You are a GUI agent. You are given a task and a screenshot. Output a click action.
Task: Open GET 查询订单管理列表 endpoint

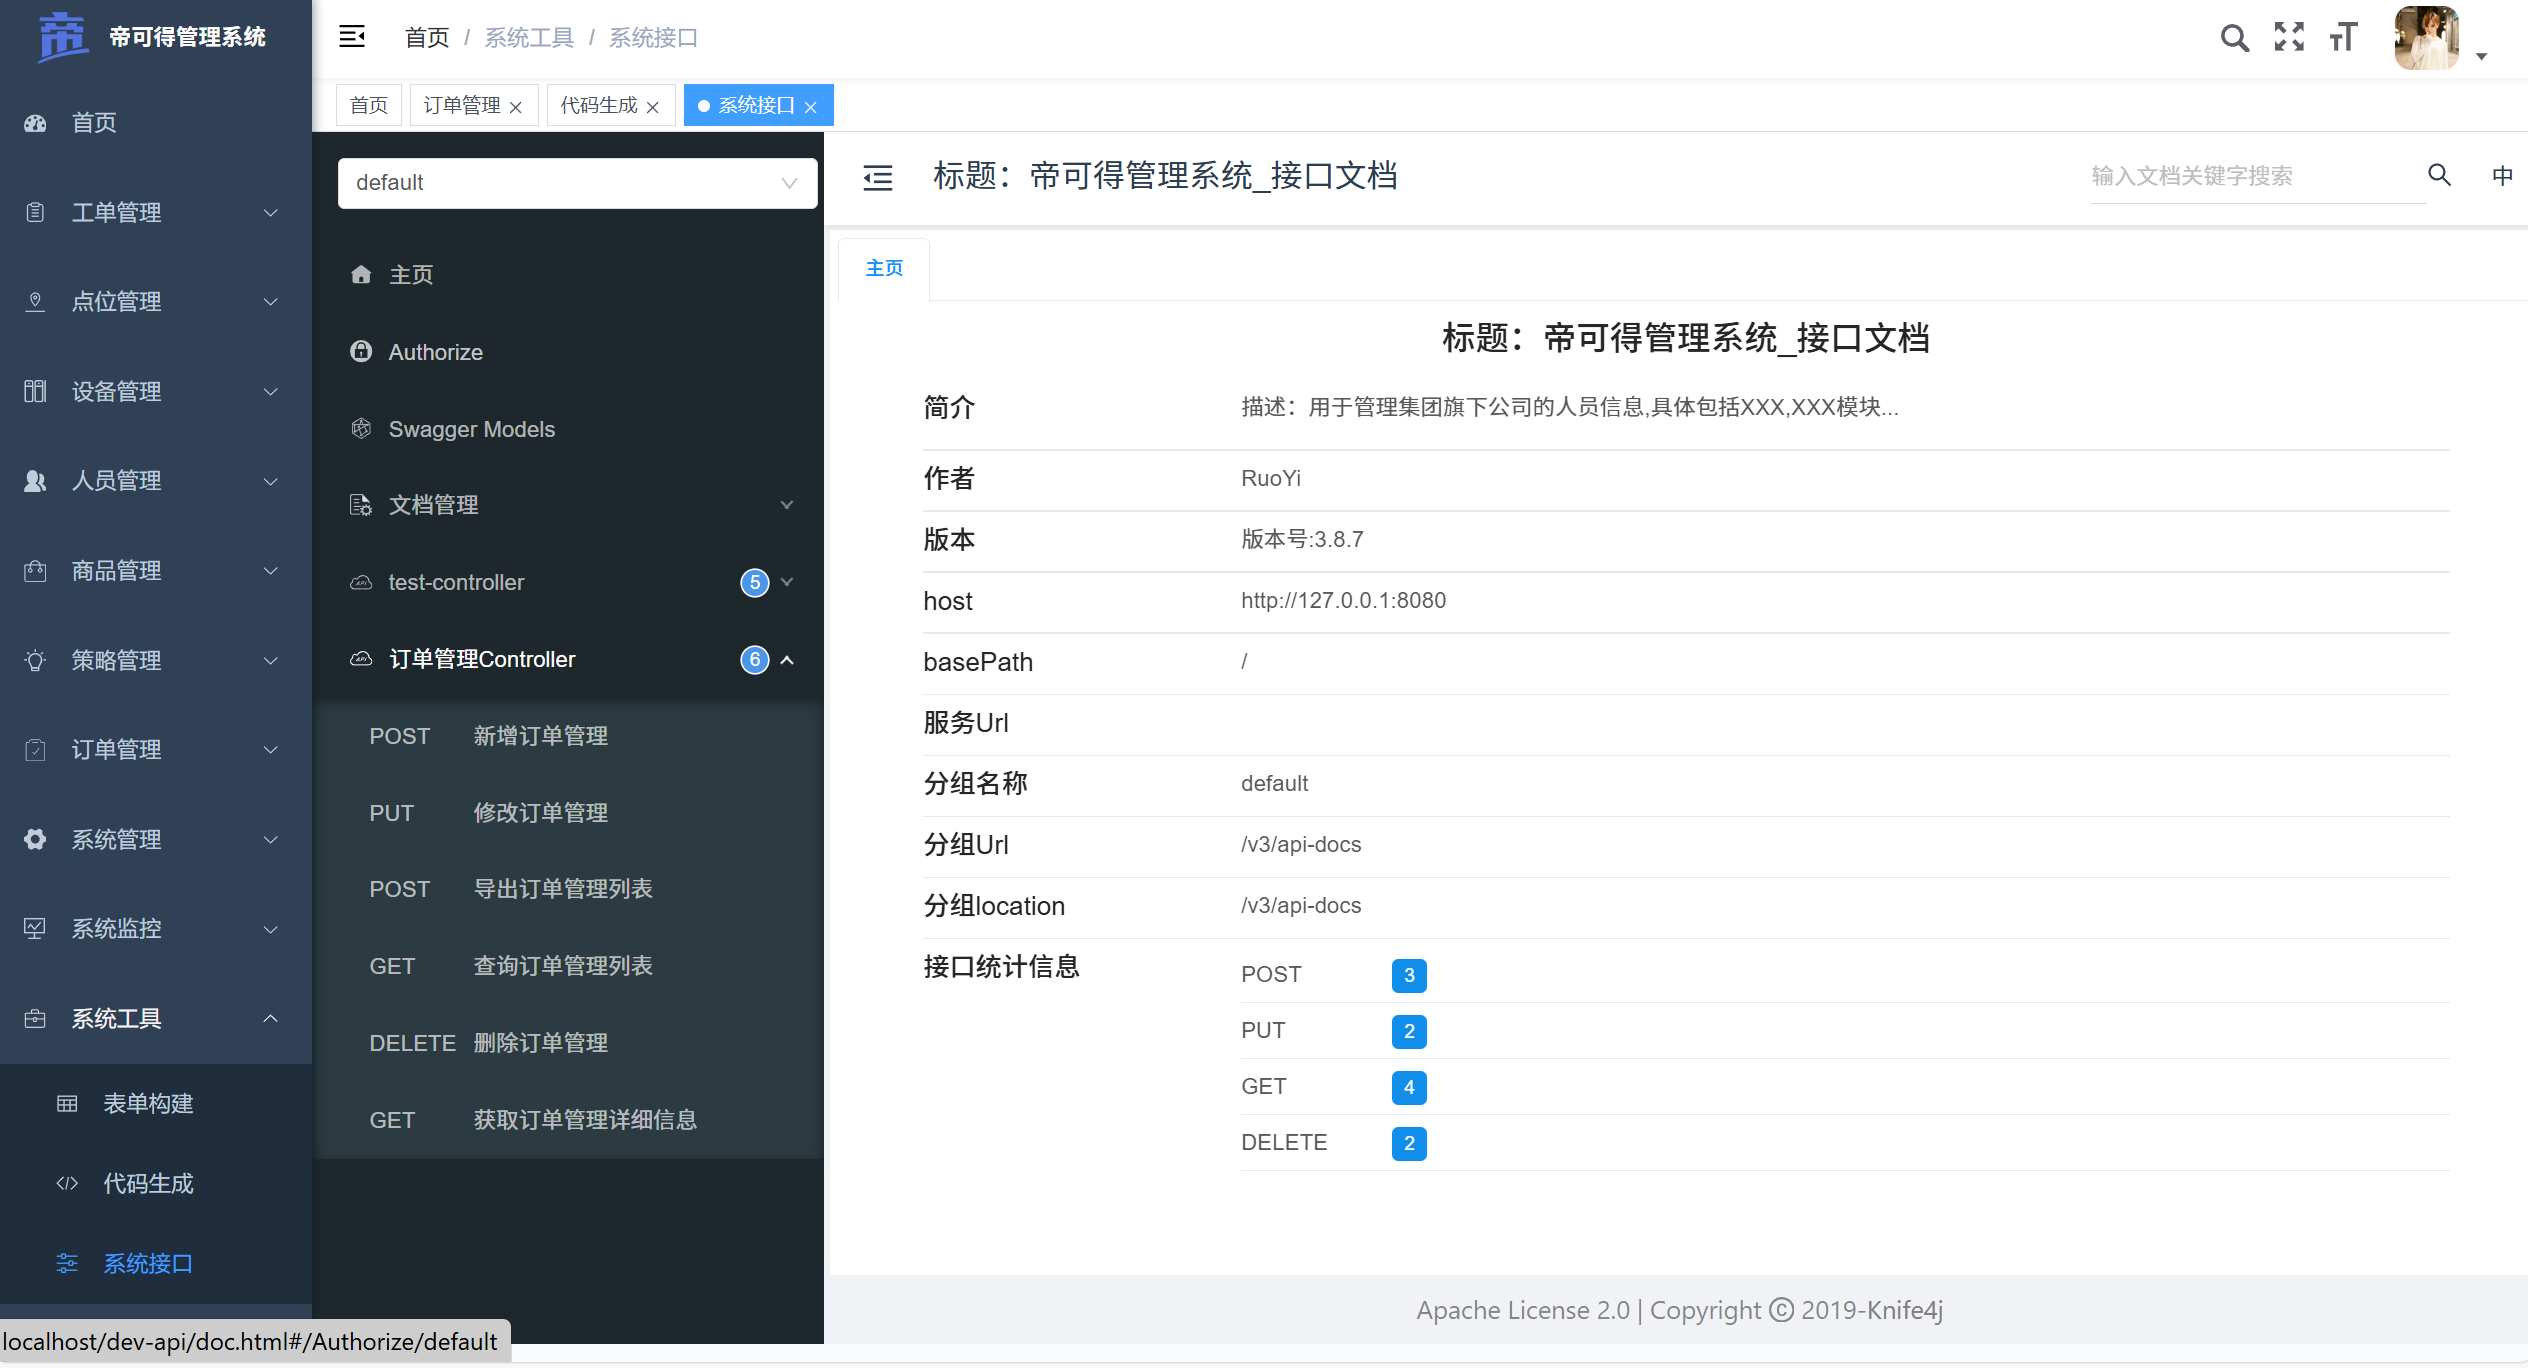(568, 967)
